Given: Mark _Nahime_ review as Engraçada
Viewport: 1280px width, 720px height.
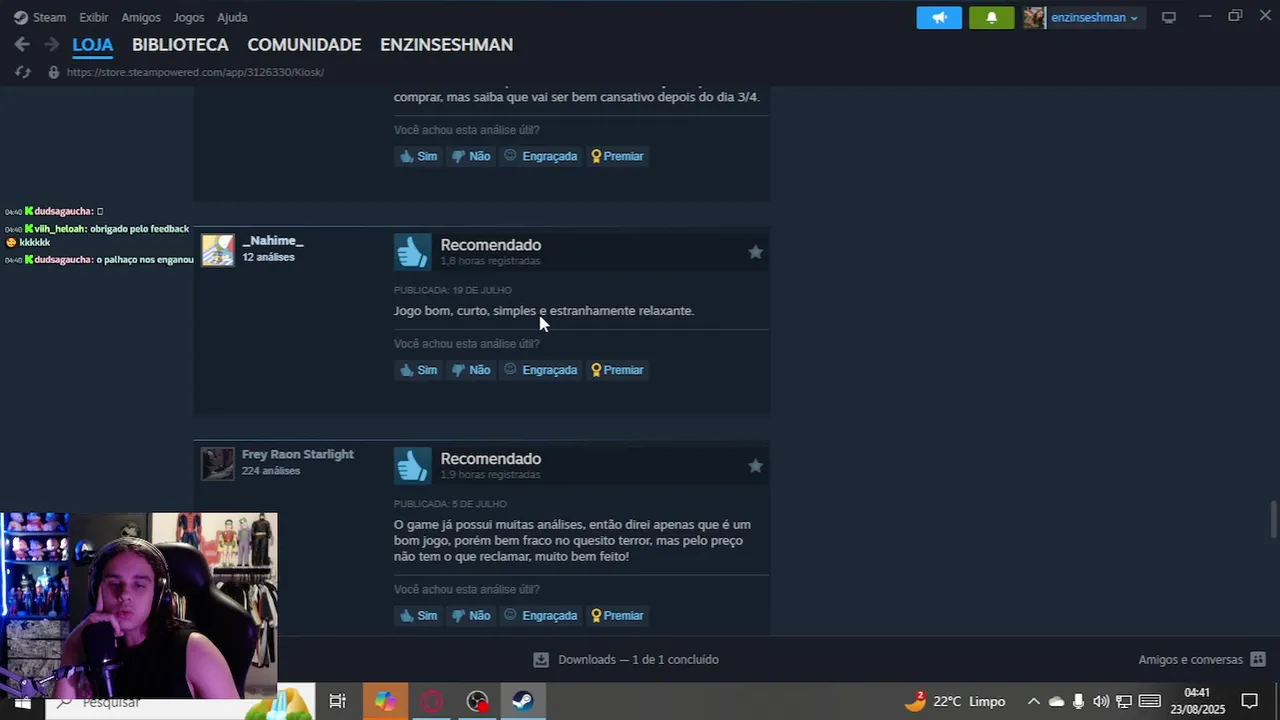Looking at the screenshot, I should click(540, 370).
